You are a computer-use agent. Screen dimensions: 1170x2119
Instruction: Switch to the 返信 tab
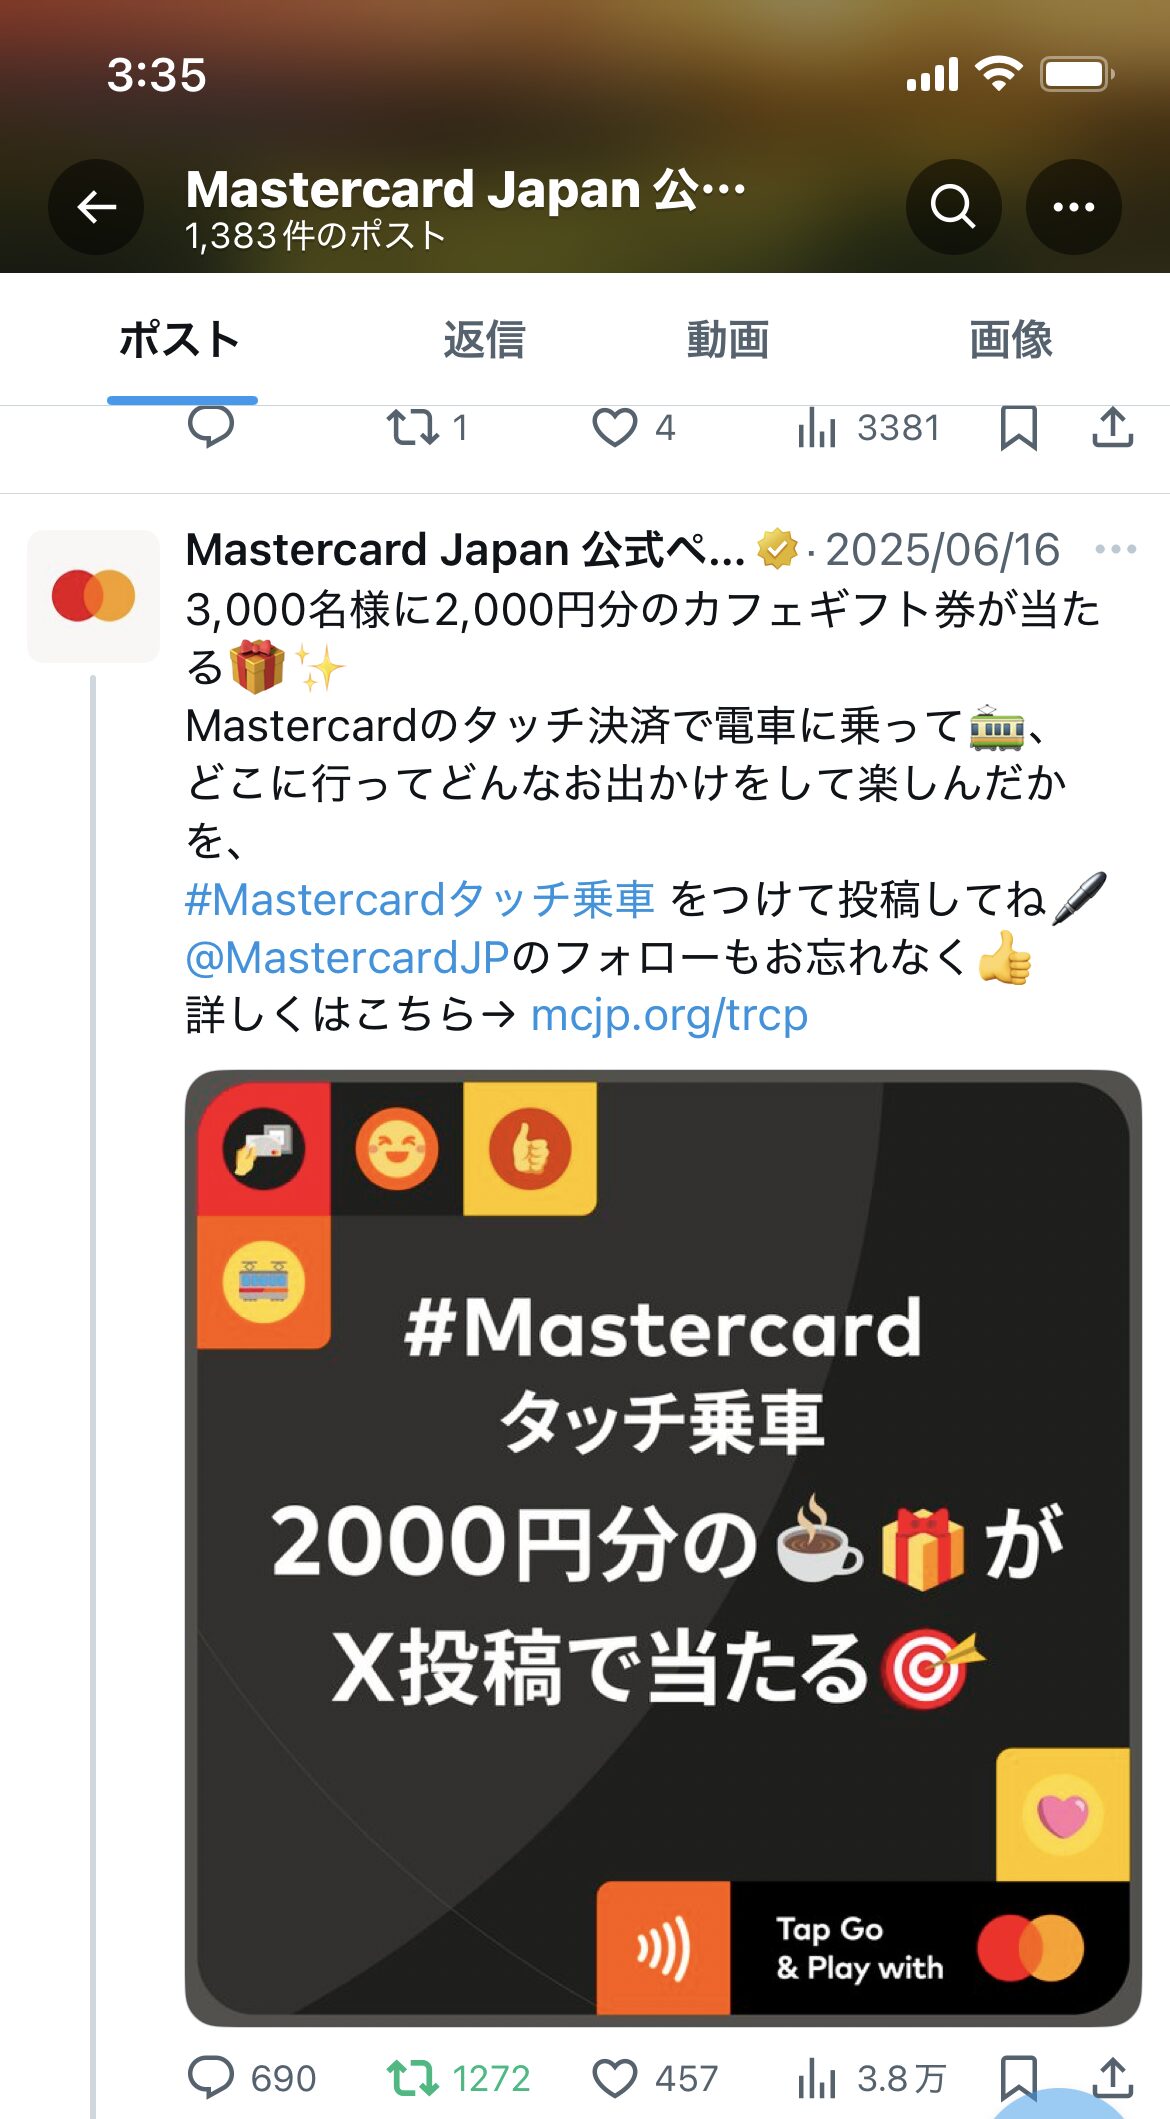click(x=484, y=340)
